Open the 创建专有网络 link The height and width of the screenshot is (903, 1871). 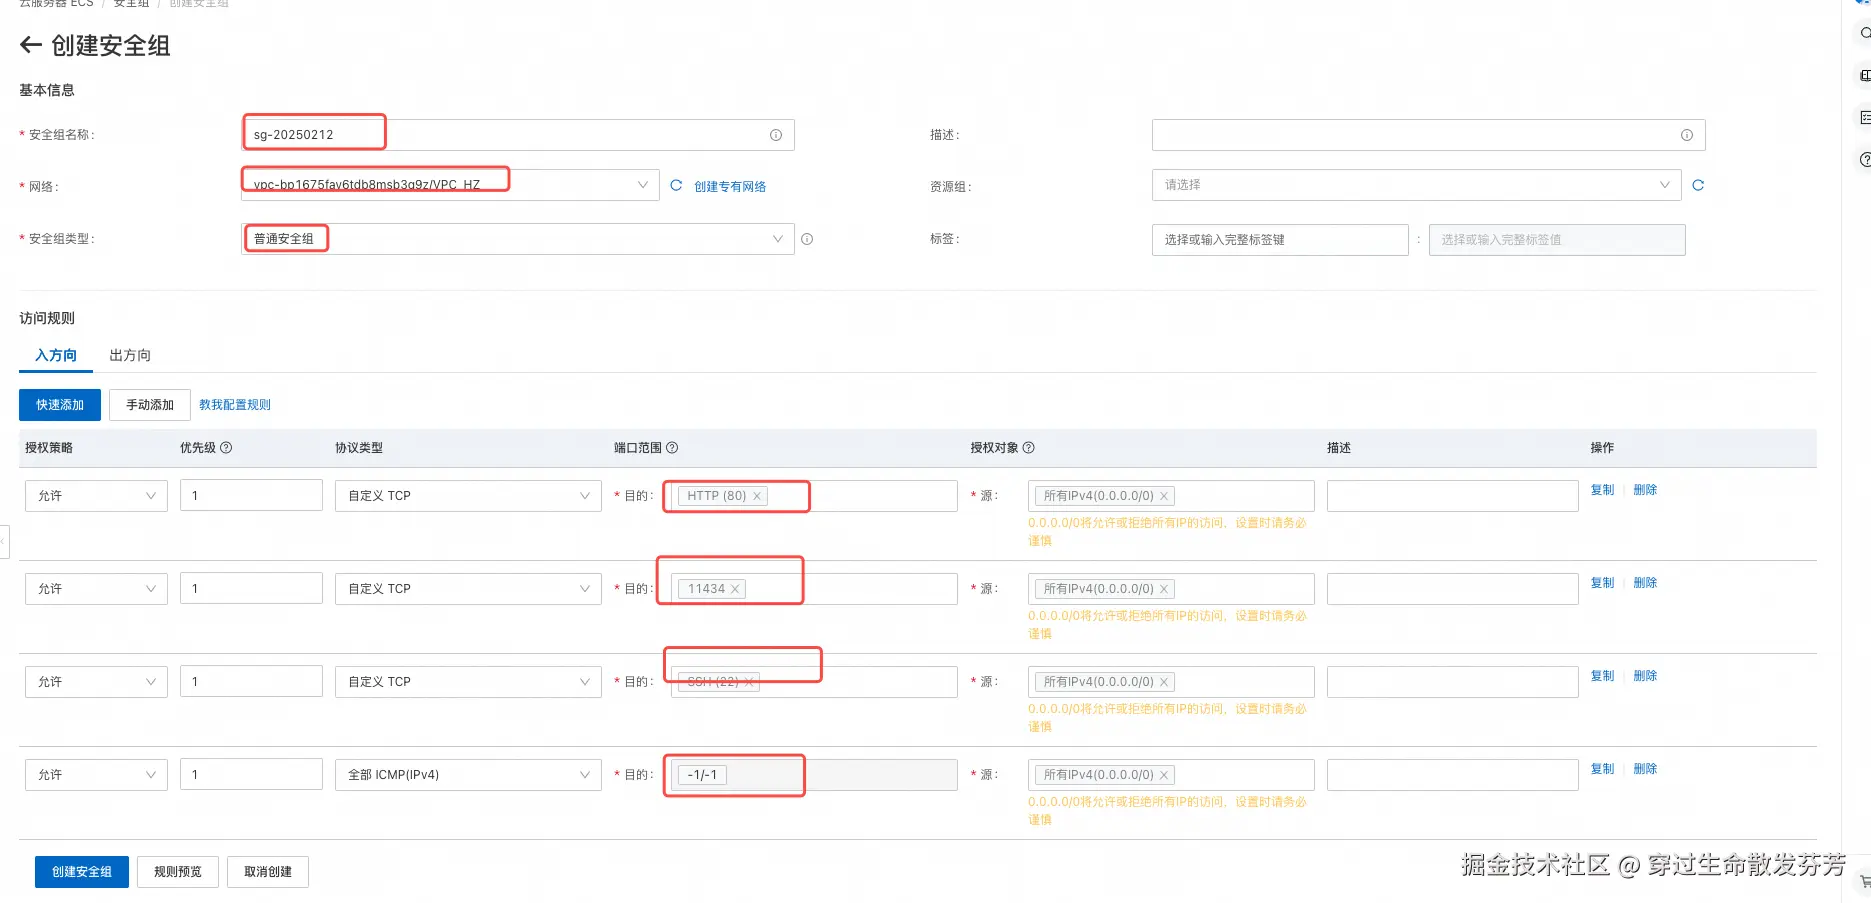[x=730, y=187]
